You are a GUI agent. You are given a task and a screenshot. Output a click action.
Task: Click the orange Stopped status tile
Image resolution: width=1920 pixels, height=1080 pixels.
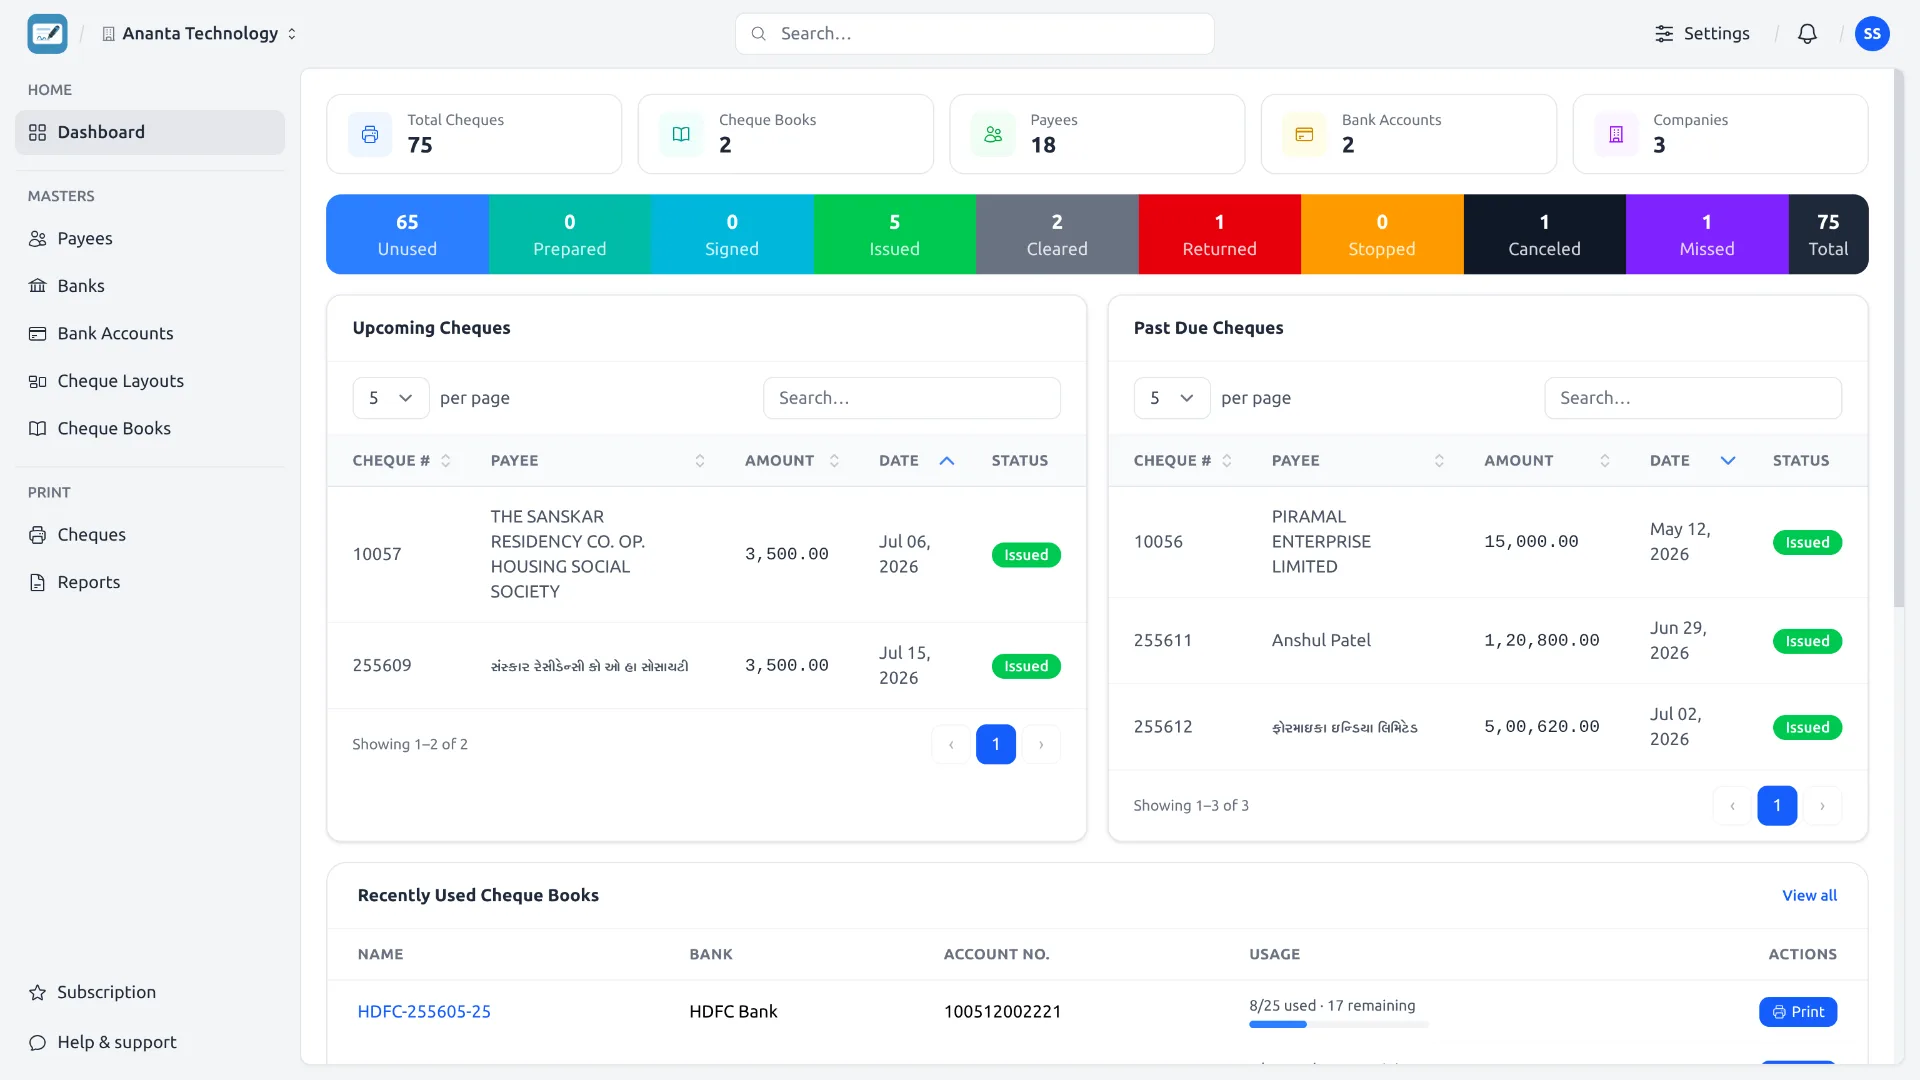[x=1382, y=235]
